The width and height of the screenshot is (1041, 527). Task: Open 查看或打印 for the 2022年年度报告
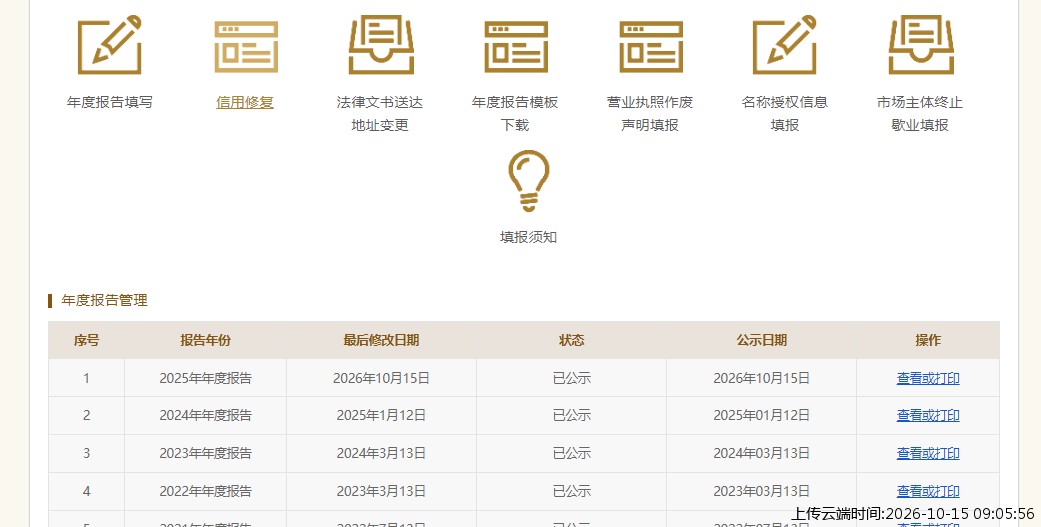[x=927, y=491]
